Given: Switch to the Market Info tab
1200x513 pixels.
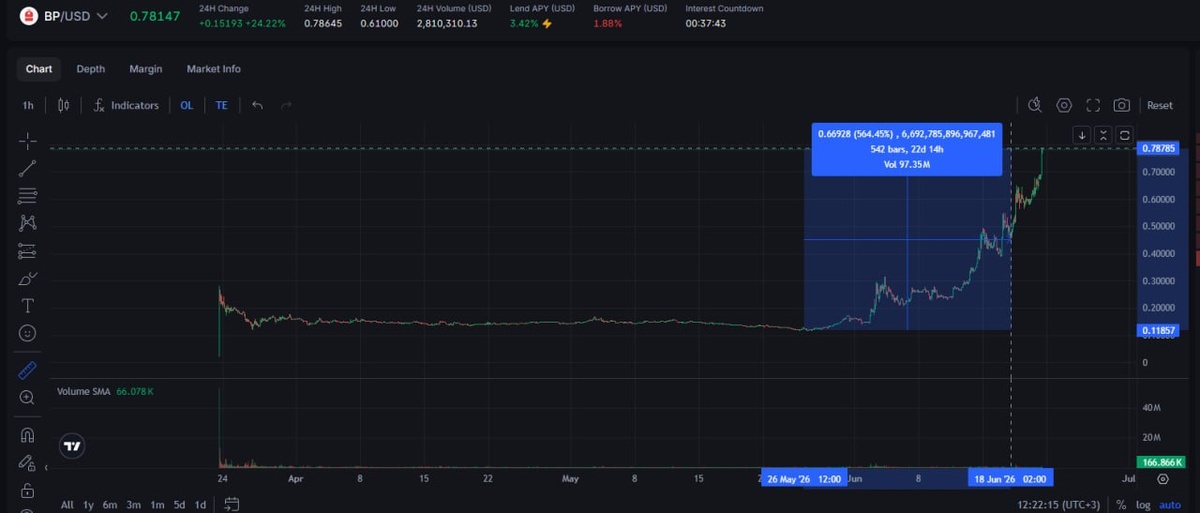Looking at the screenshot, I should point(213,69).
